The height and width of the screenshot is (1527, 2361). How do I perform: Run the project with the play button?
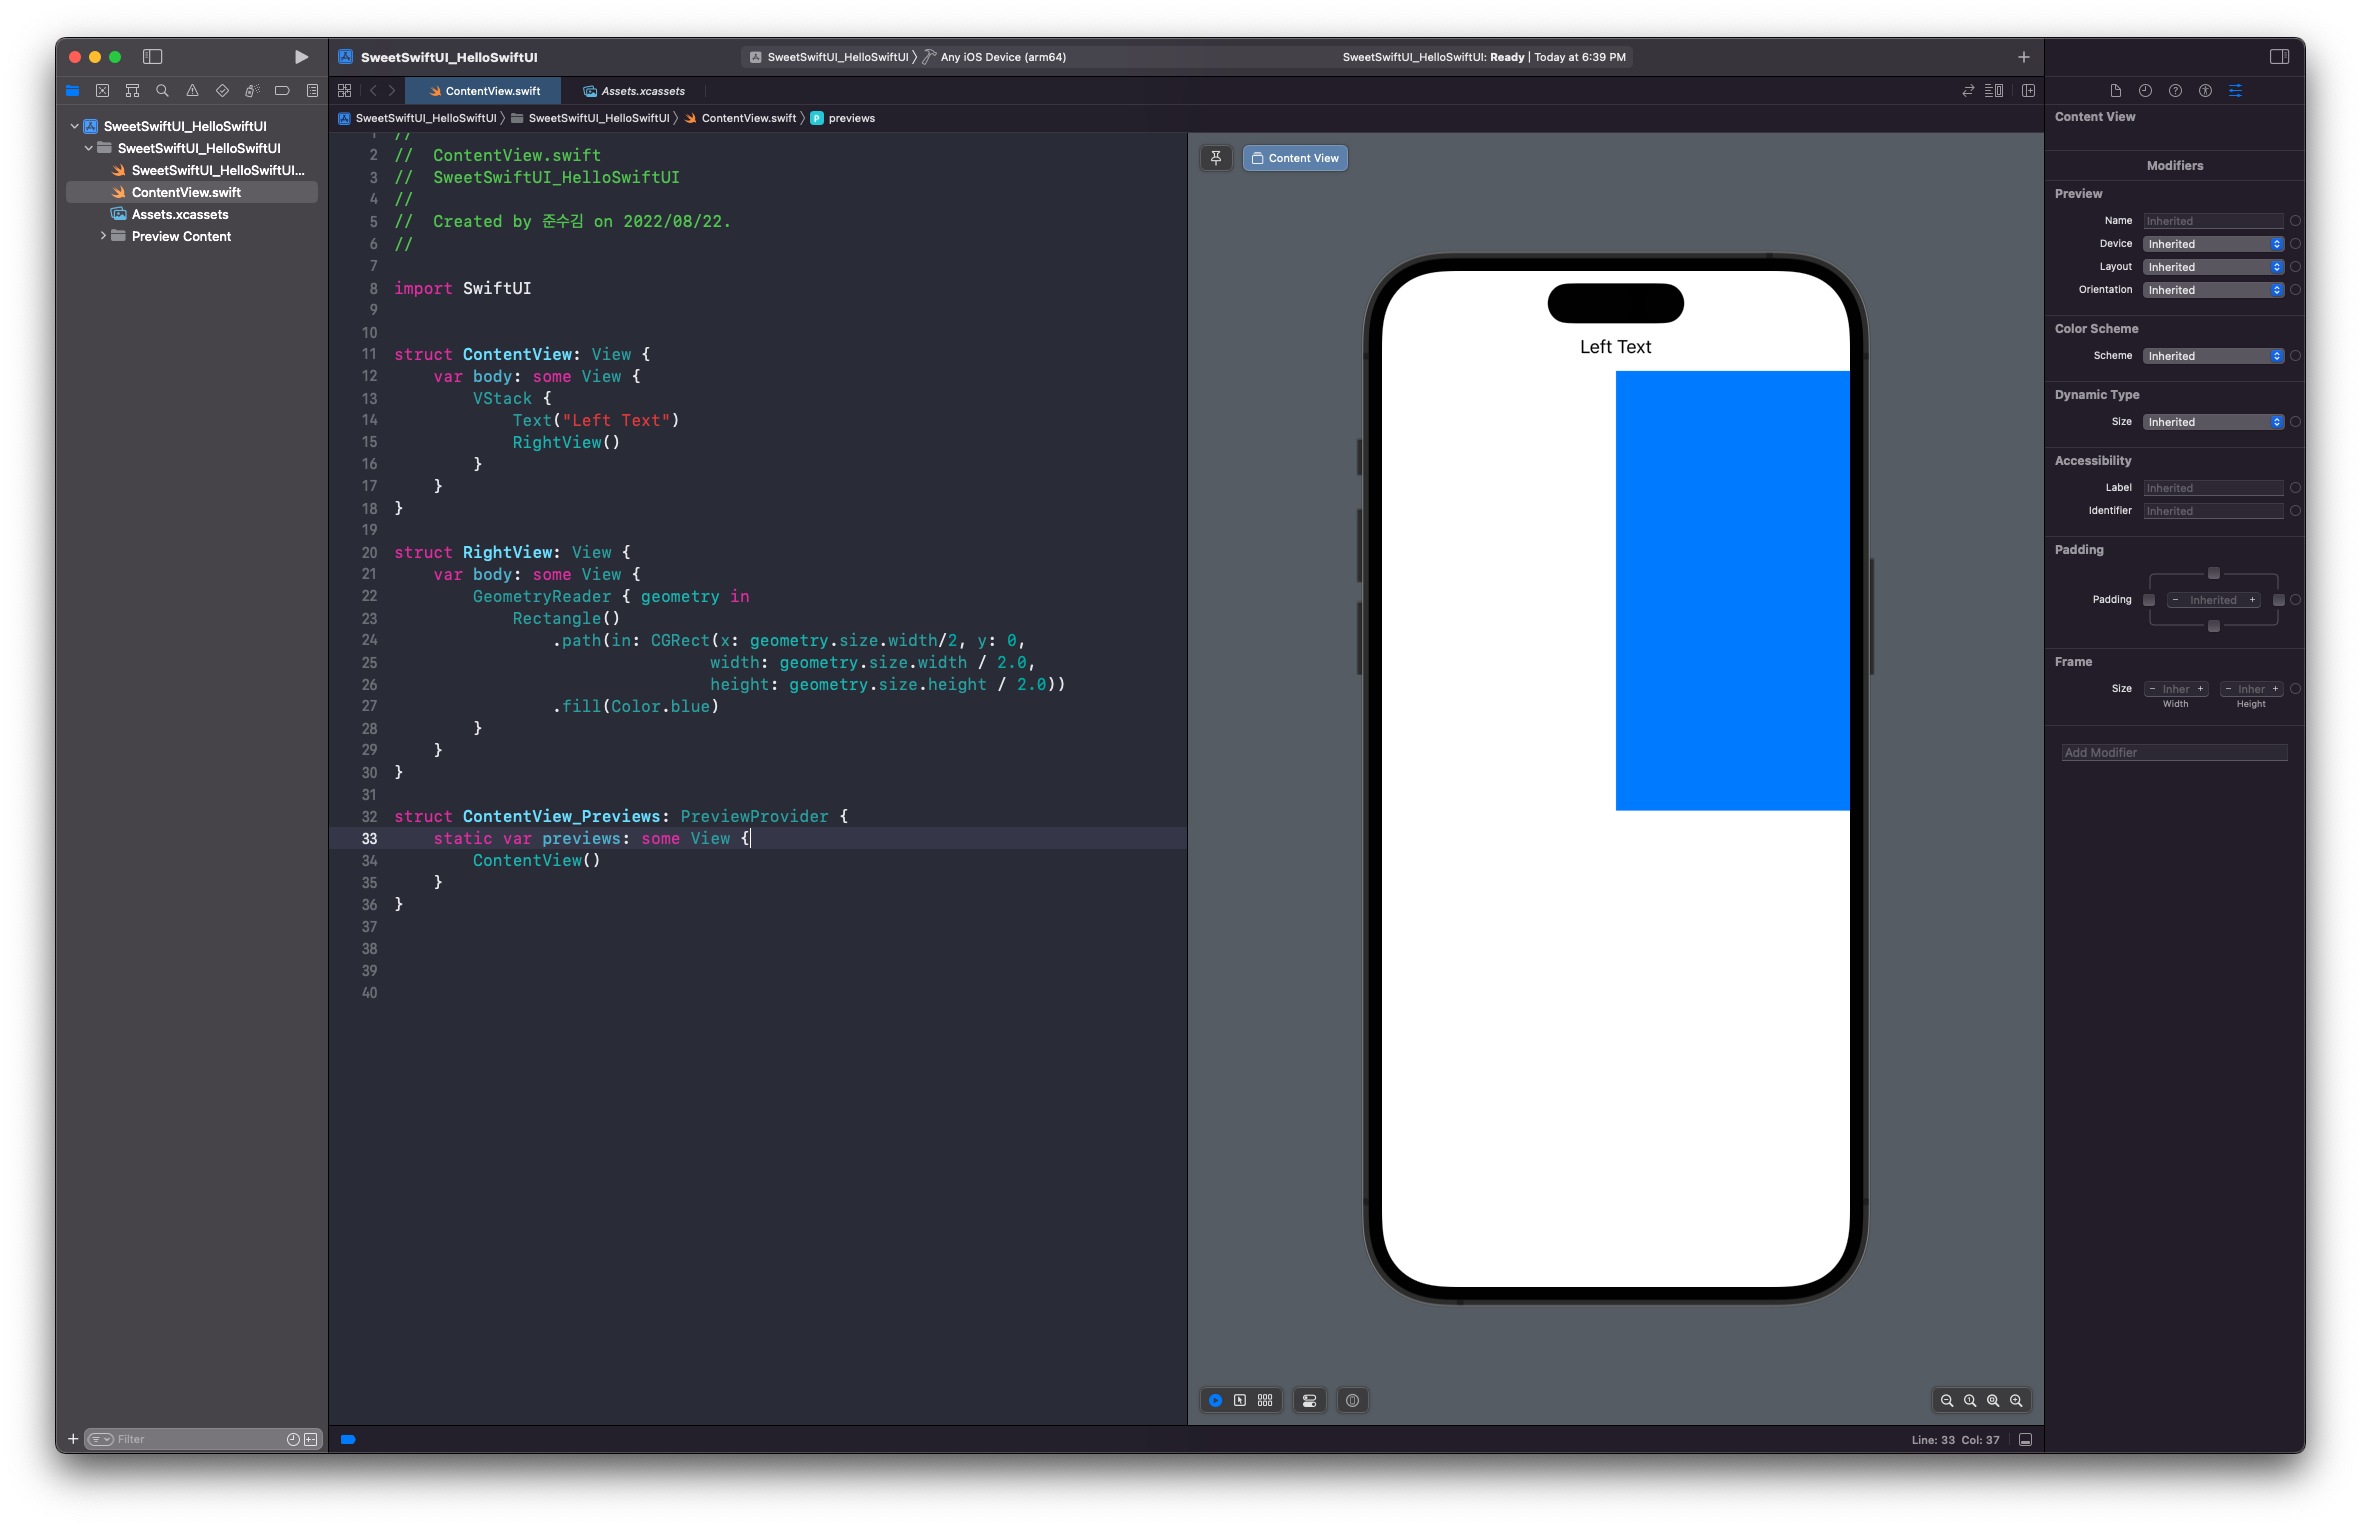pos(301,57)
